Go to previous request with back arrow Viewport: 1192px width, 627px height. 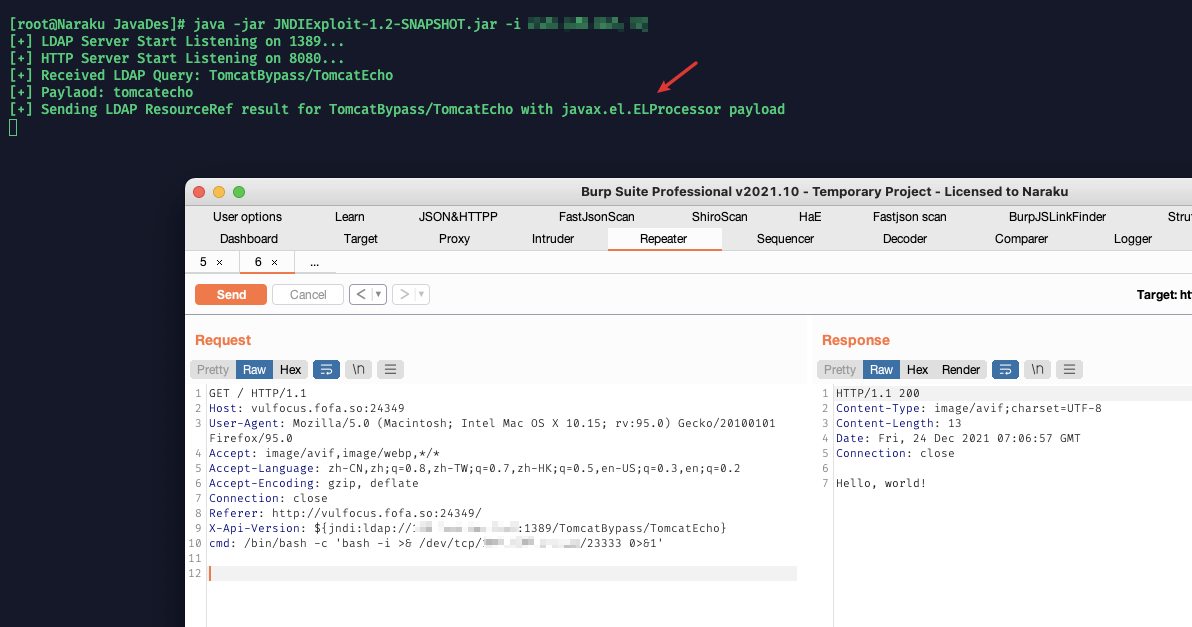[x=361, y=294]
